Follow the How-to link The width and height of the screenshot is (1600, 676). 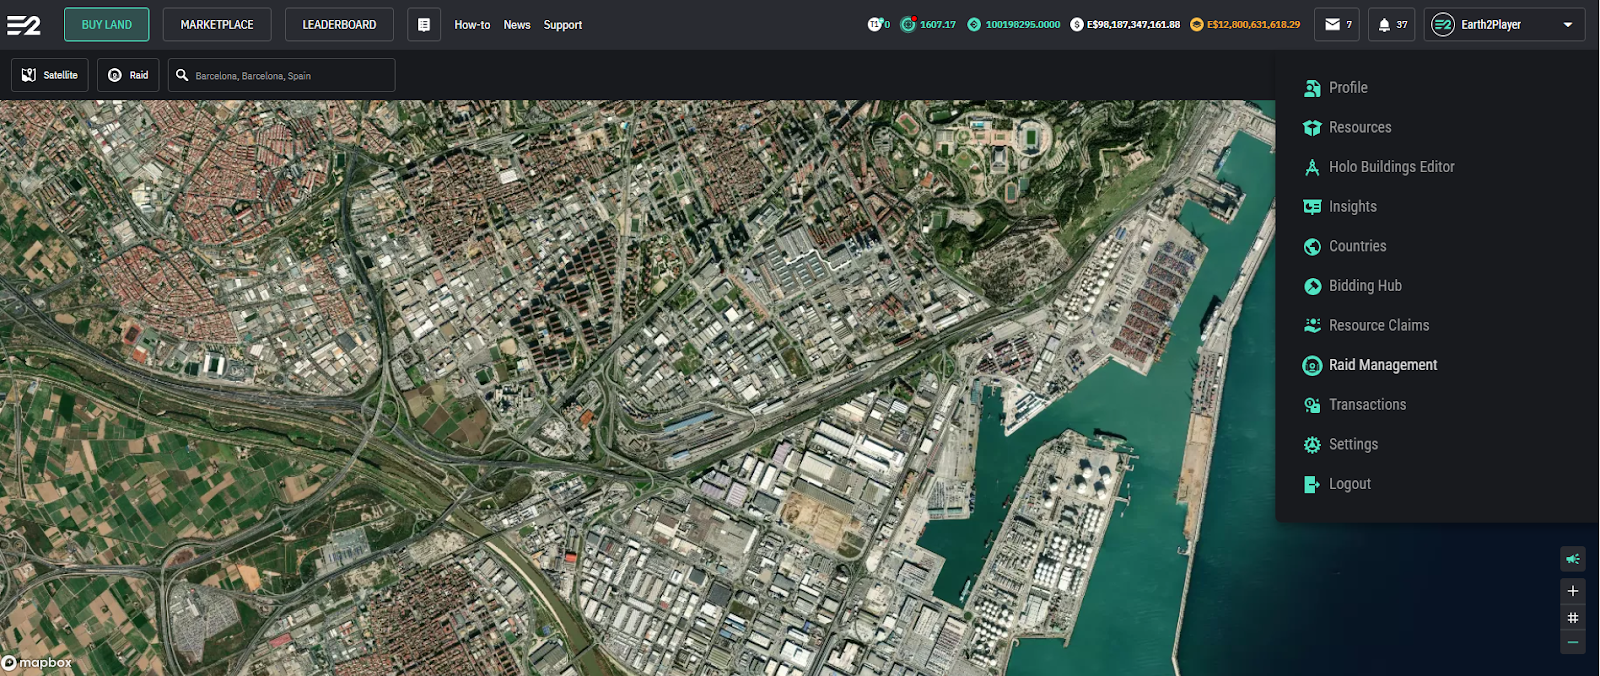(472, 25)
